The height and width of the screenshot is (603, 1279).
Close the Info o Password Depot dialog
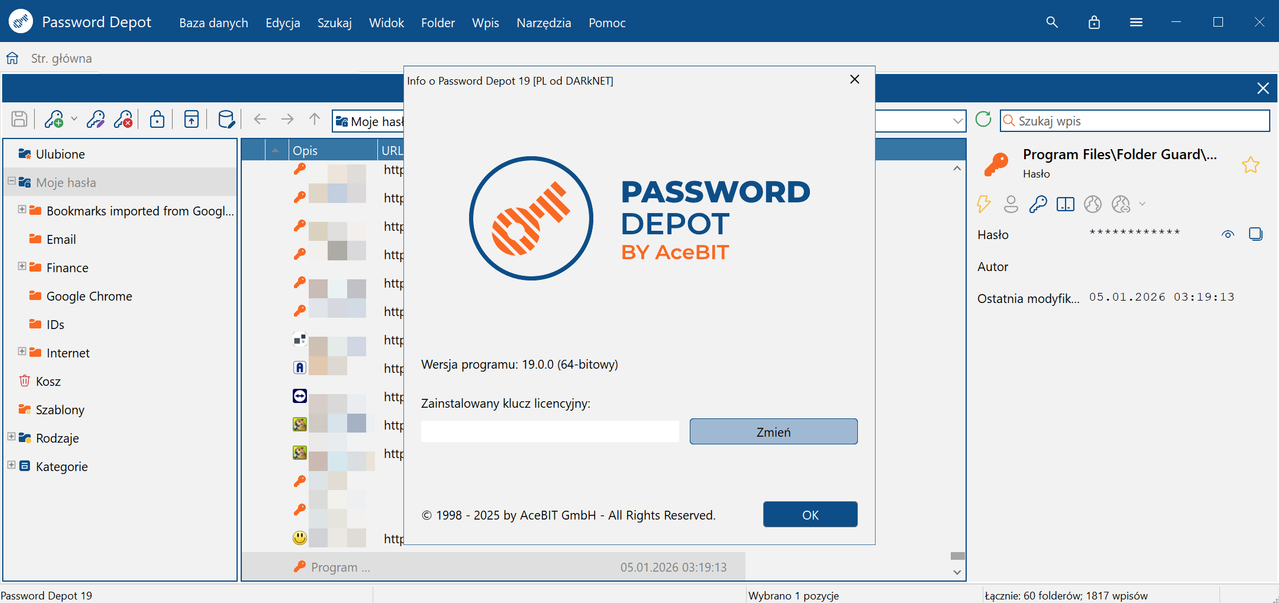[x=854, y=79]
